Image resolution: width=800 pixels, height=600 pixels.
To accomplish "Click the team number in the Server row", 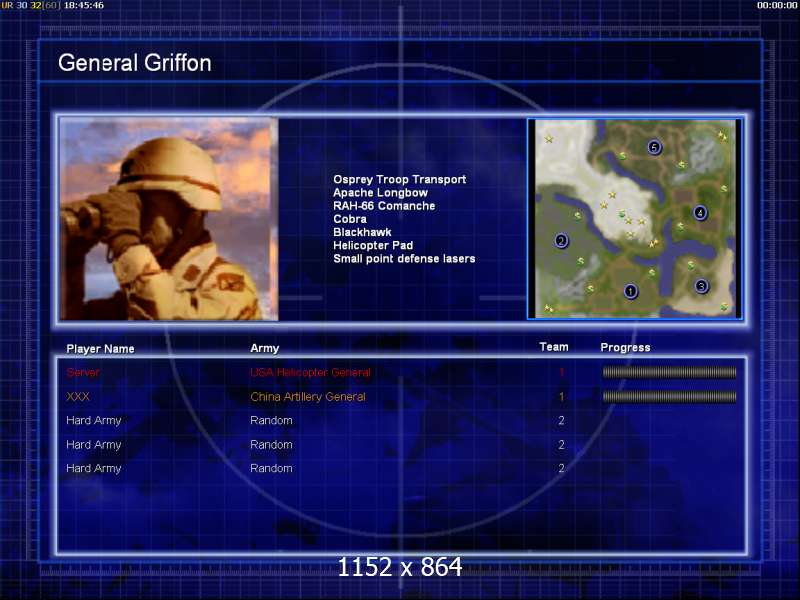I will [561, 372].
